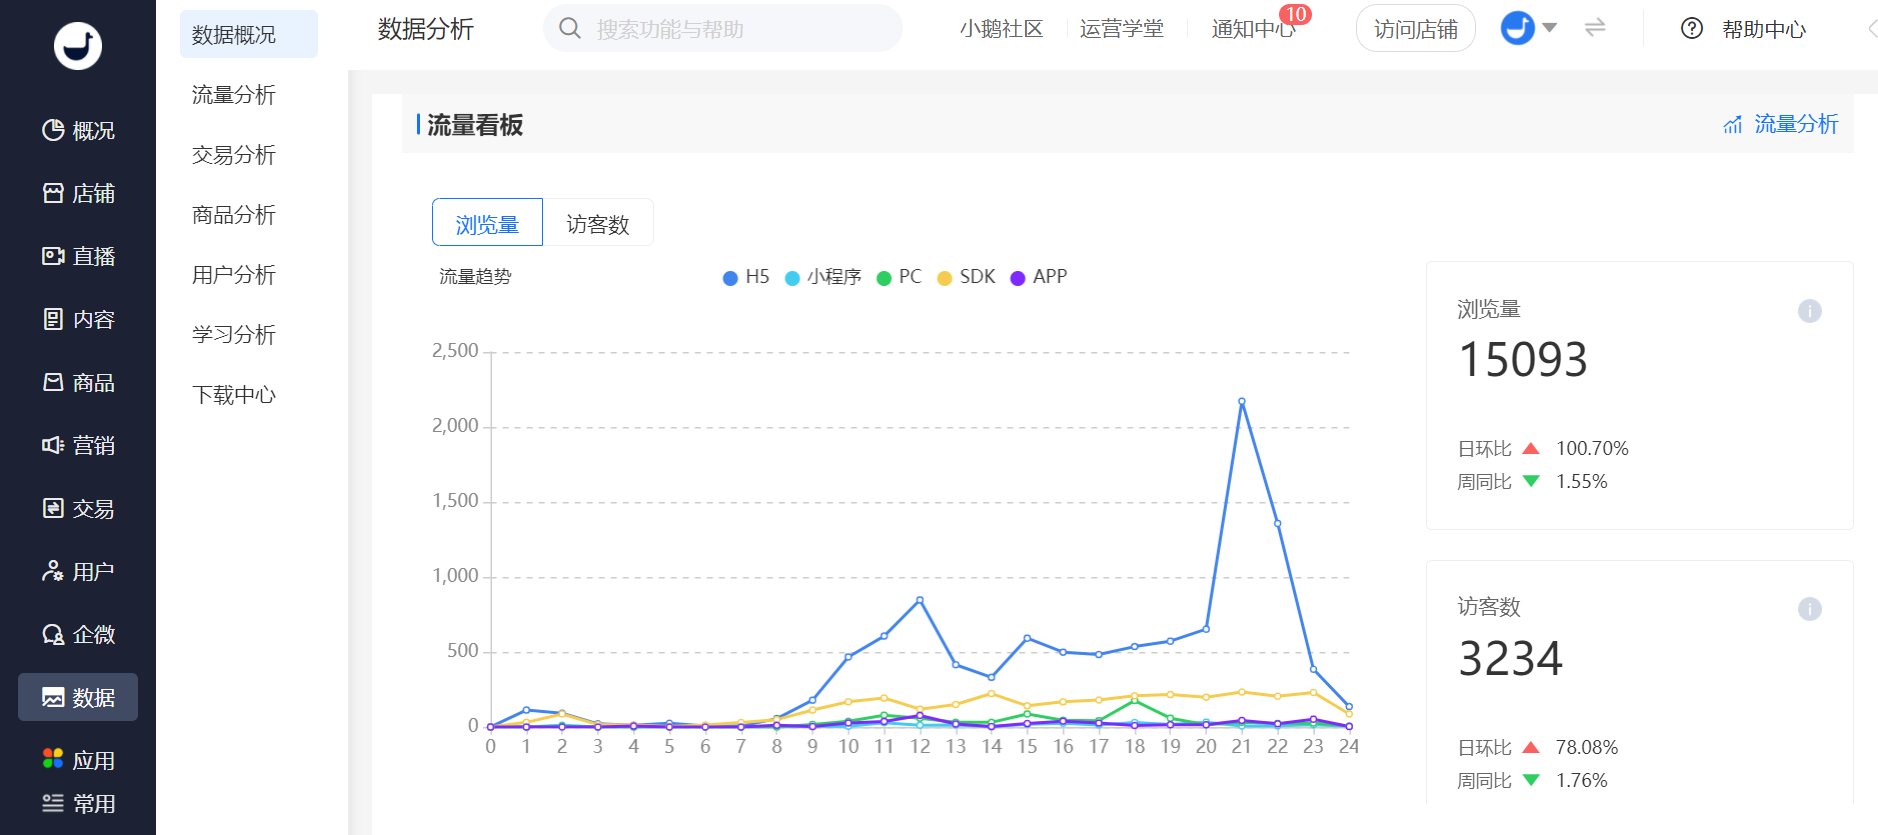Open the 营销 marketing sidebar icon
The height and width of the screenshot is (835, 1878).
point(53,445)
